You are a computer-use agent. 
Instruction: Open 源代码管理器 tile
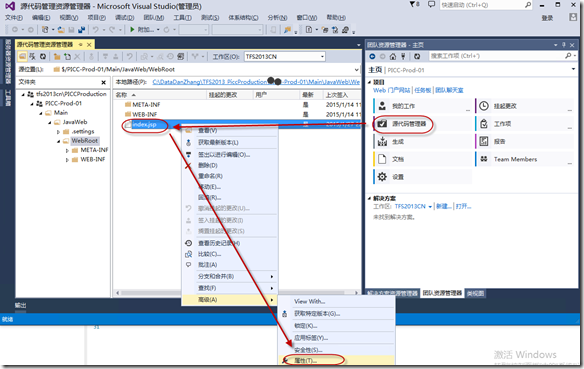click(x=422, y=124)
